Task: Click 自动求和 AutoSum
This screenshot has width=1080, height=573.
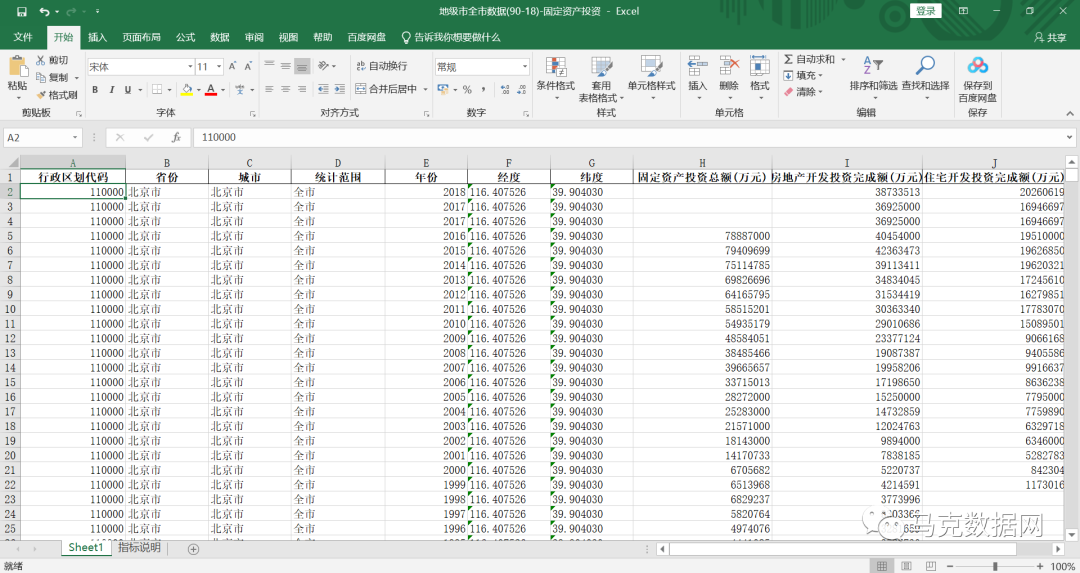Action: (809, 60)
